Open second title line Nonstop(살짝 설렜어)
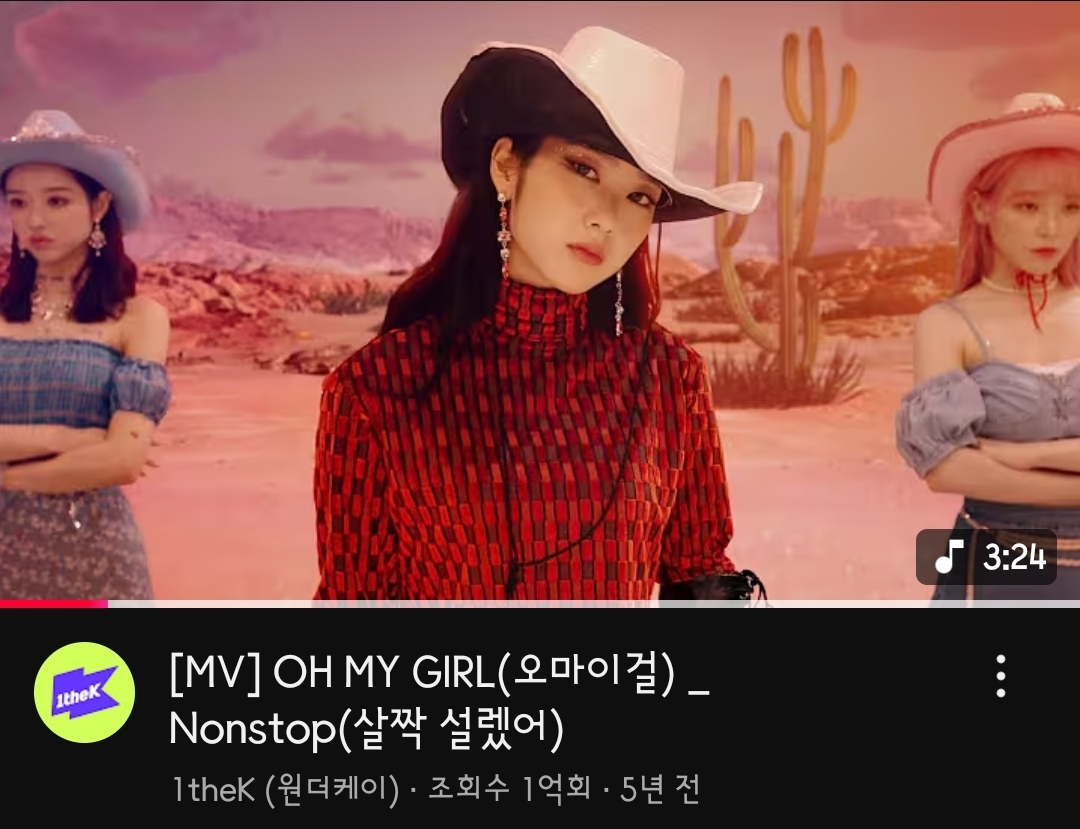 (x=366, y=728)
